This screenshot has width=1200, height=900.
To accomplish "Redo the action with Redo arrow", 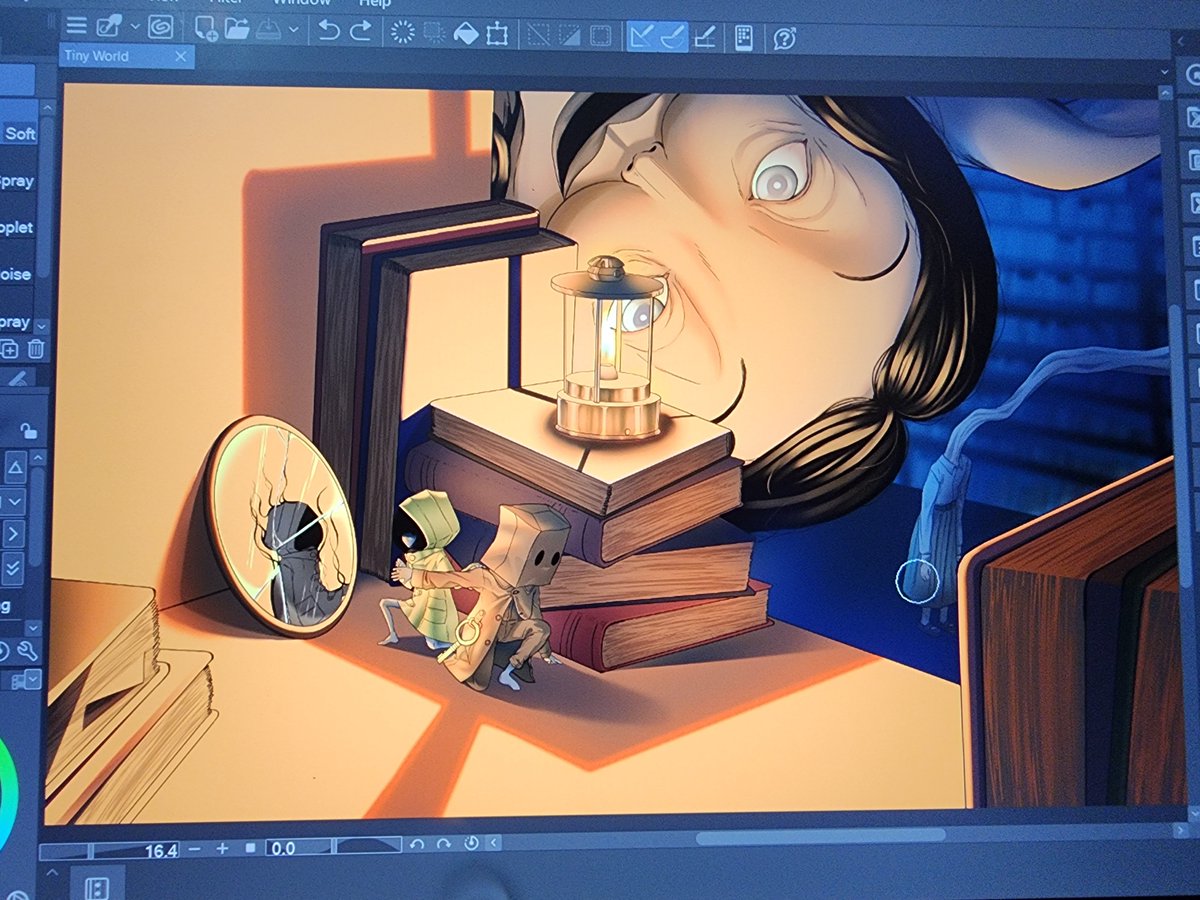I will tap(361, 31).
